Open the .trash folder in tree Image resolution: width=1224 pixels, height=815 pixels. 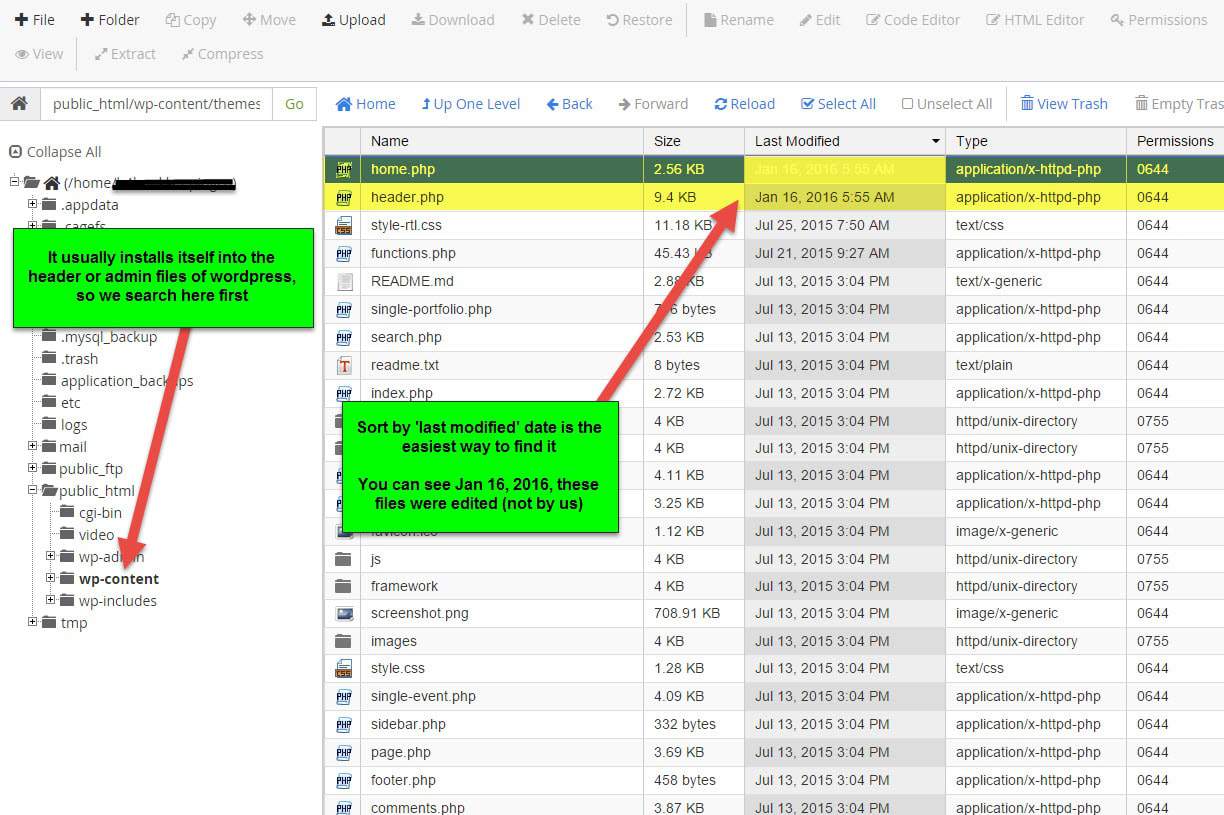(x=79, y=359)
